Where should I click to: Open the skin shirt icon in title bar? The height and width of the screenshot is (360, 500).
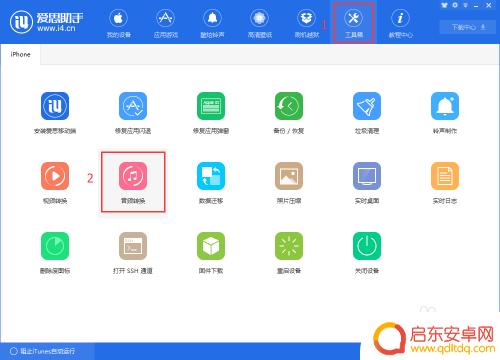[444, 5]
